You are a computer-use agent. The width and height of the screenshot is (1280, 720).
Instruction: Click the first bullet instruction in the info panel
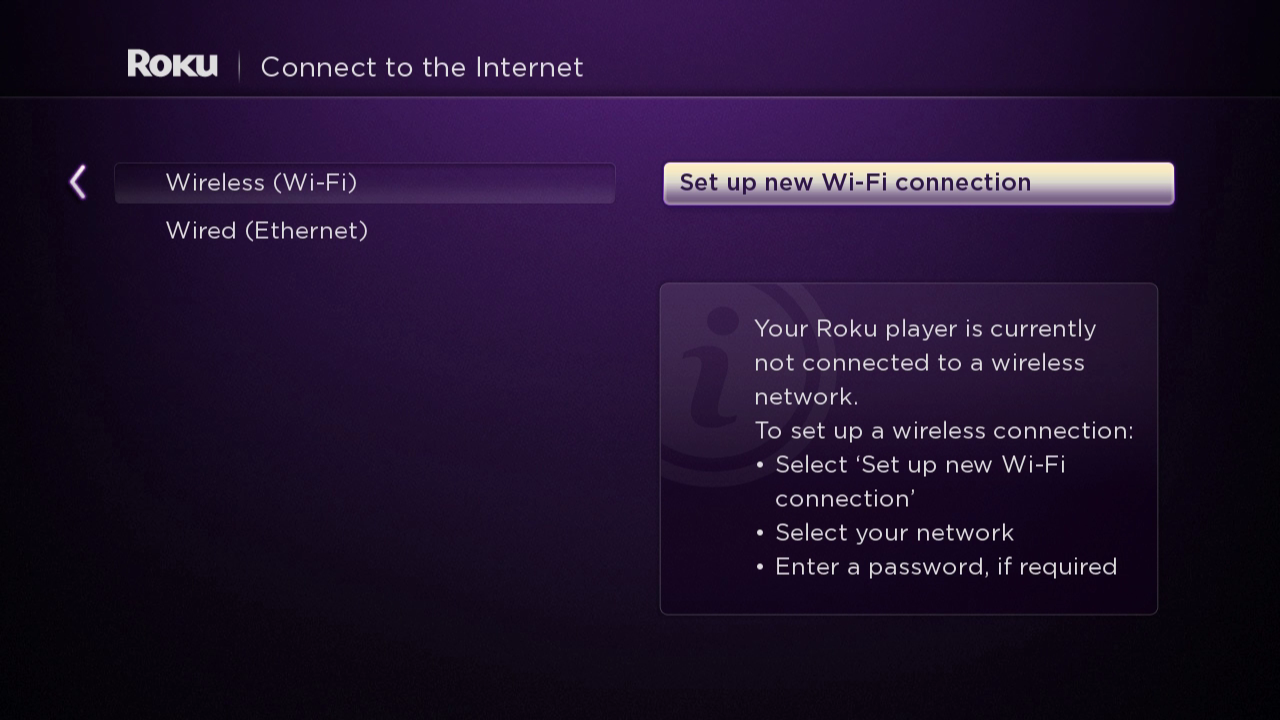[920, 465]
